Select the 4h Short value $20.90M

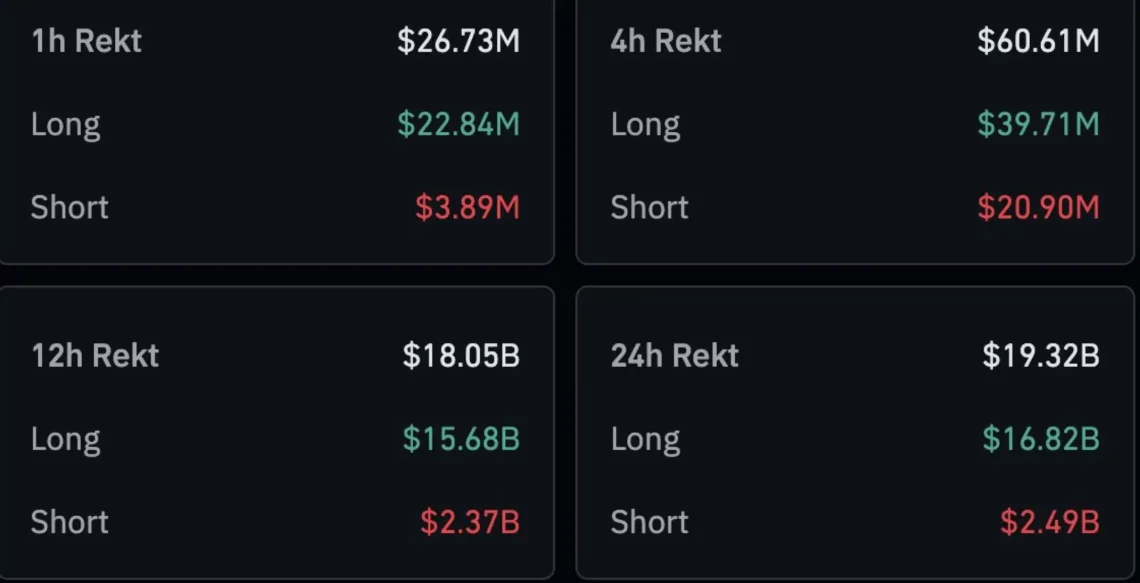point(1038,207)
